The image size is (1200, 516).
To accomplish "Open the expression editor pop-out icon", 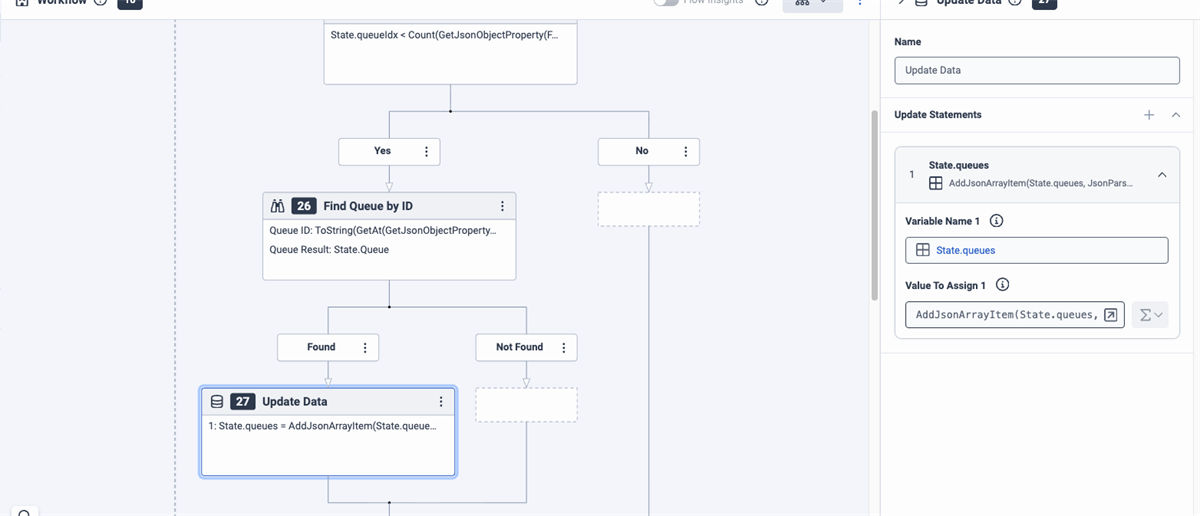I will (x=1111, y=315).
